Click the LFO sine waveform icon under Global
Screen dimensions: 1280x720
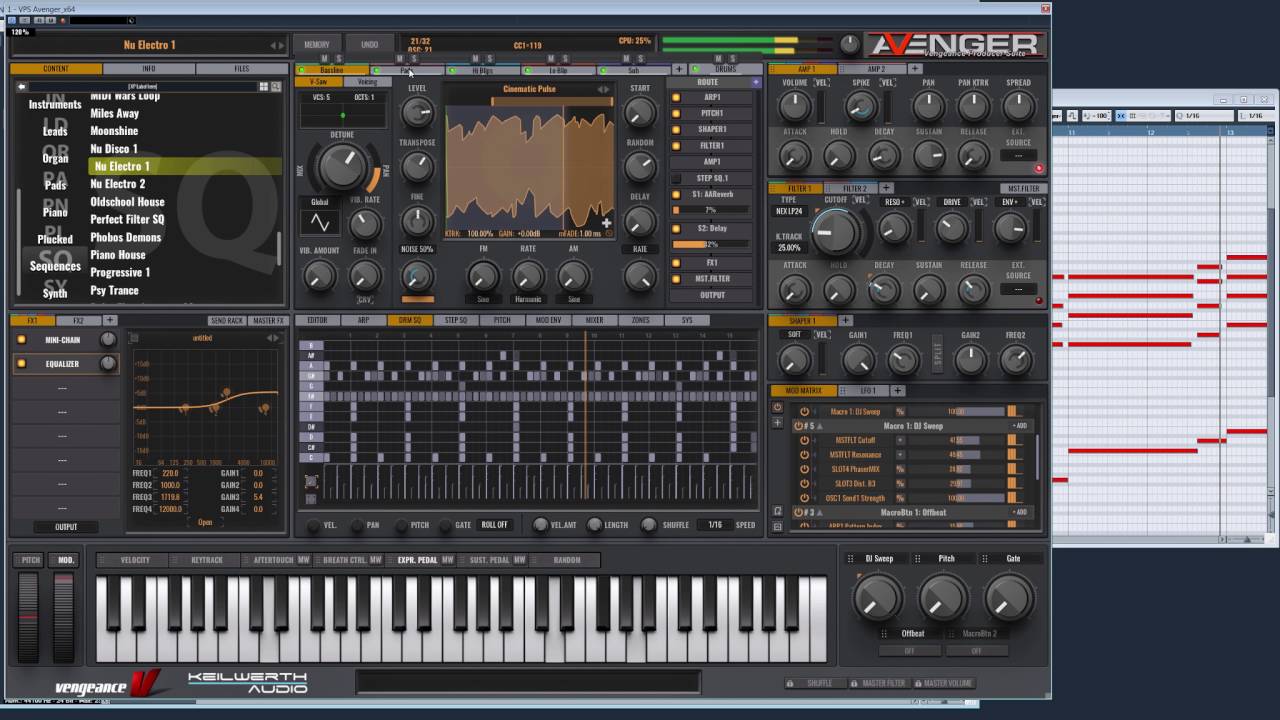pyautogui.click(x=320, y=222)
